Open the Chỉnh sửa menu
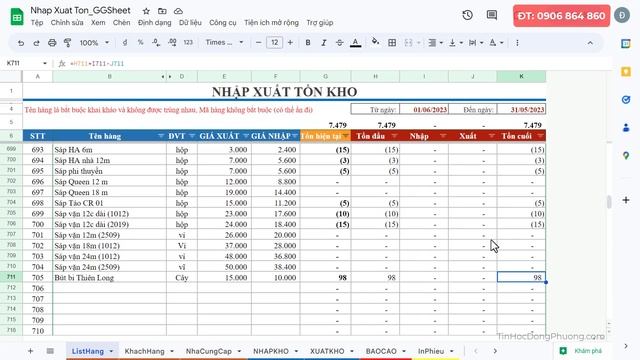Viewport: 640px width, 360px height. (x=67, y=23)
